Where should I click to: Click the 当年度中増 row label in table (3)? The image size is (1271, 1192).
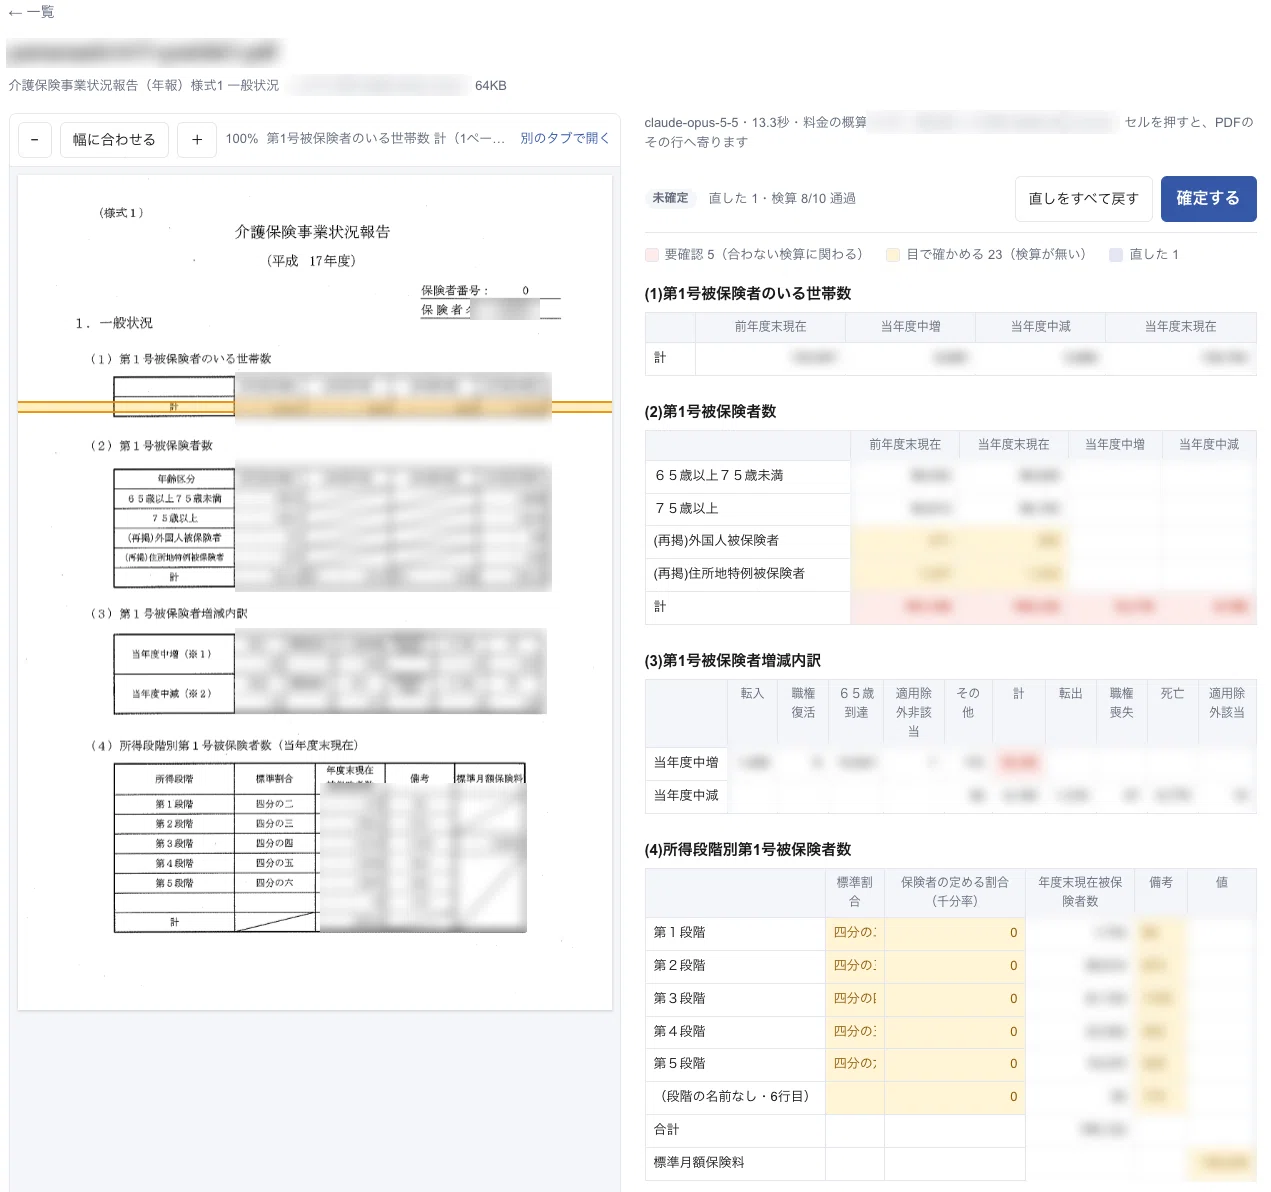click(686, 763)
